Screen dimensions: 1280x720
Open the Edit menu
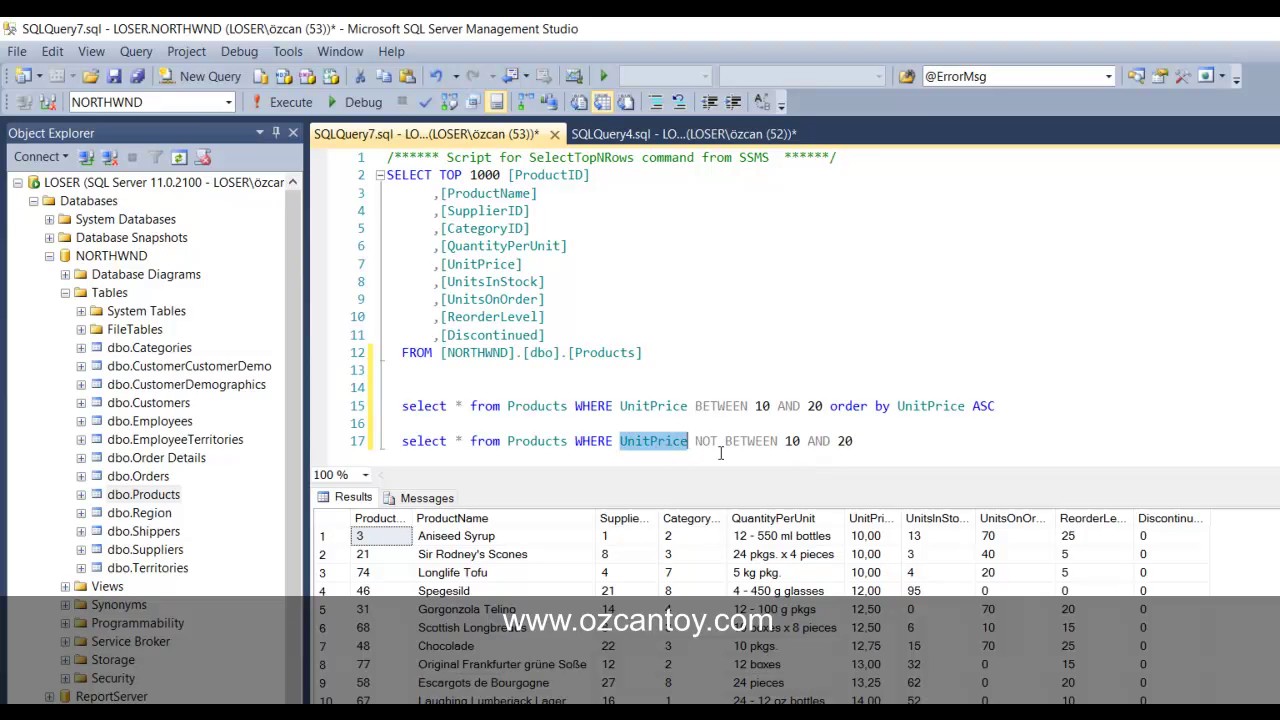click(52, 51)
